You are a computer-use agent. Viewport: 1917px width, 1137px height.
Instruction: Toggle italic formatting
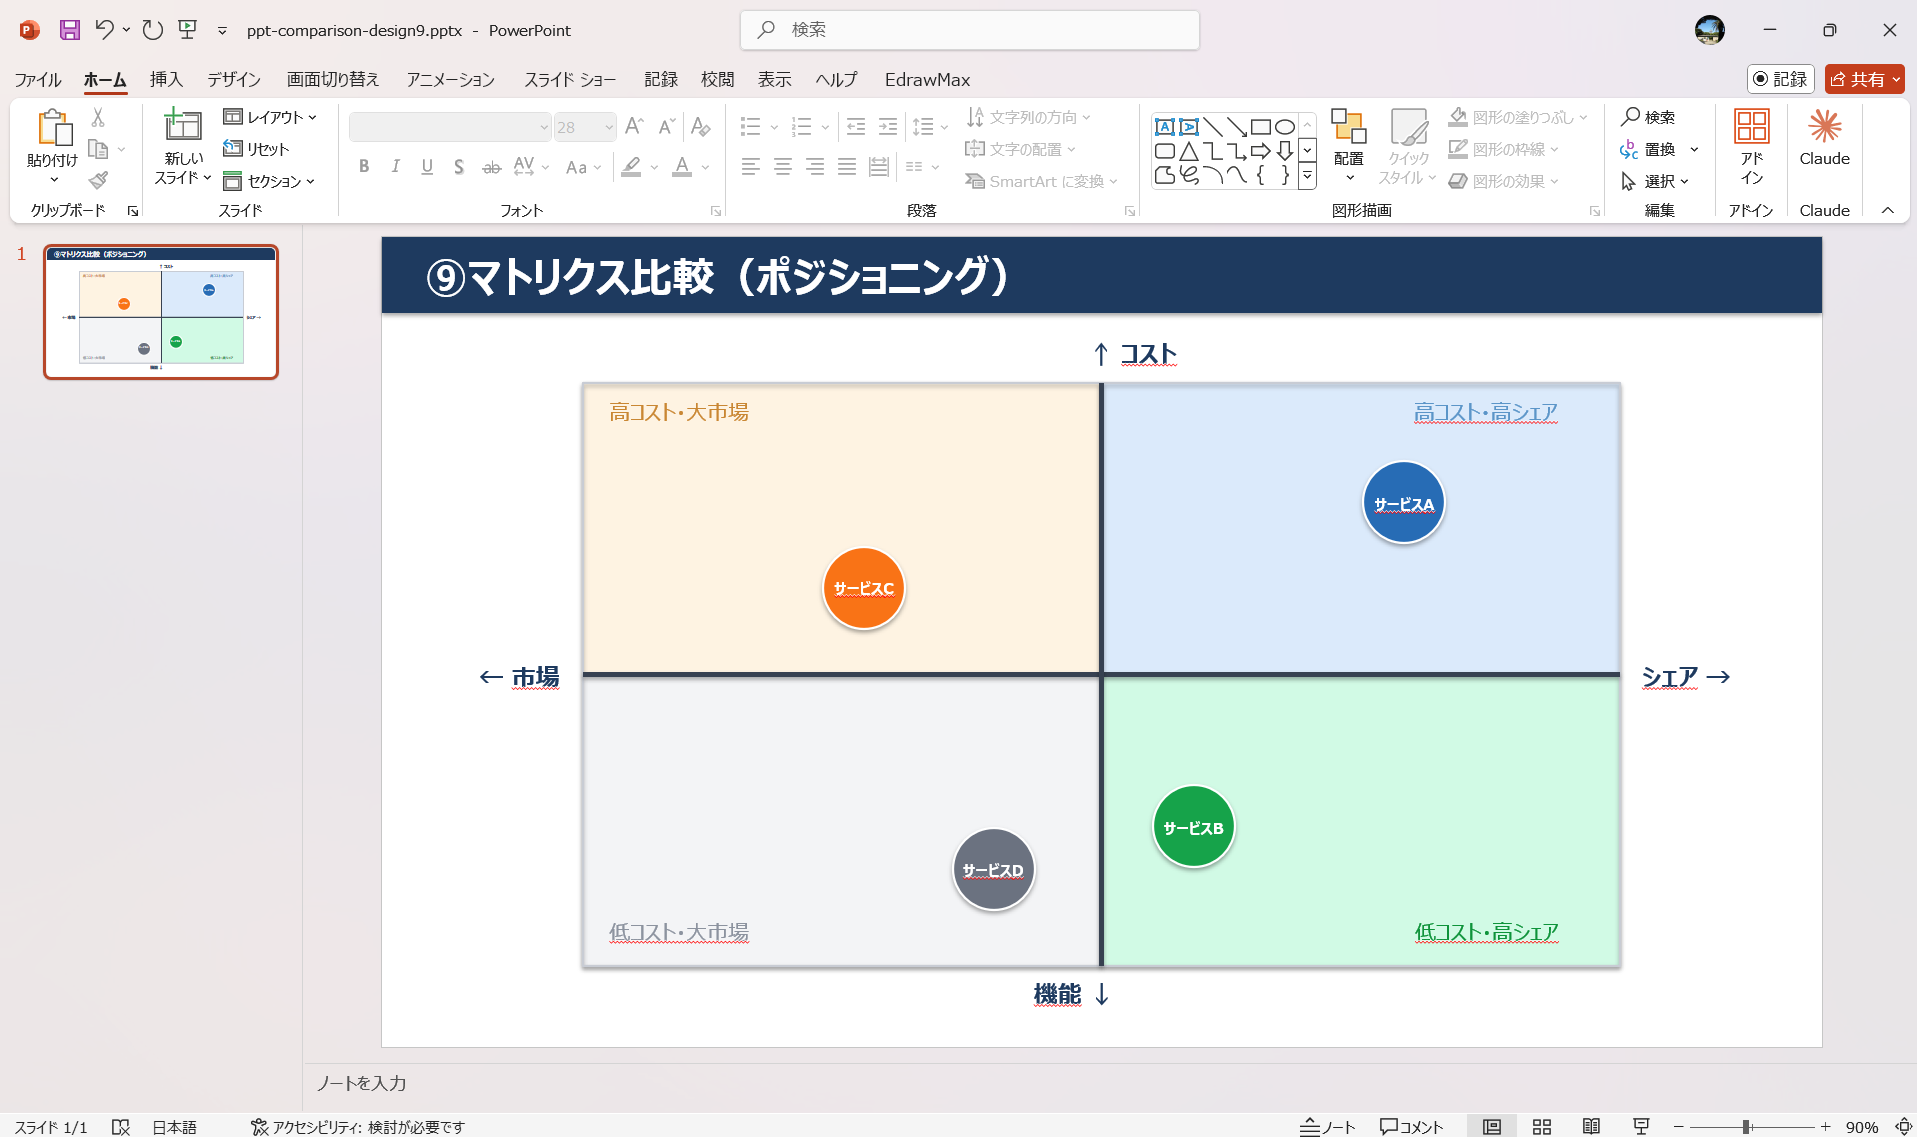pyautogui.click(x=396, y=167)
